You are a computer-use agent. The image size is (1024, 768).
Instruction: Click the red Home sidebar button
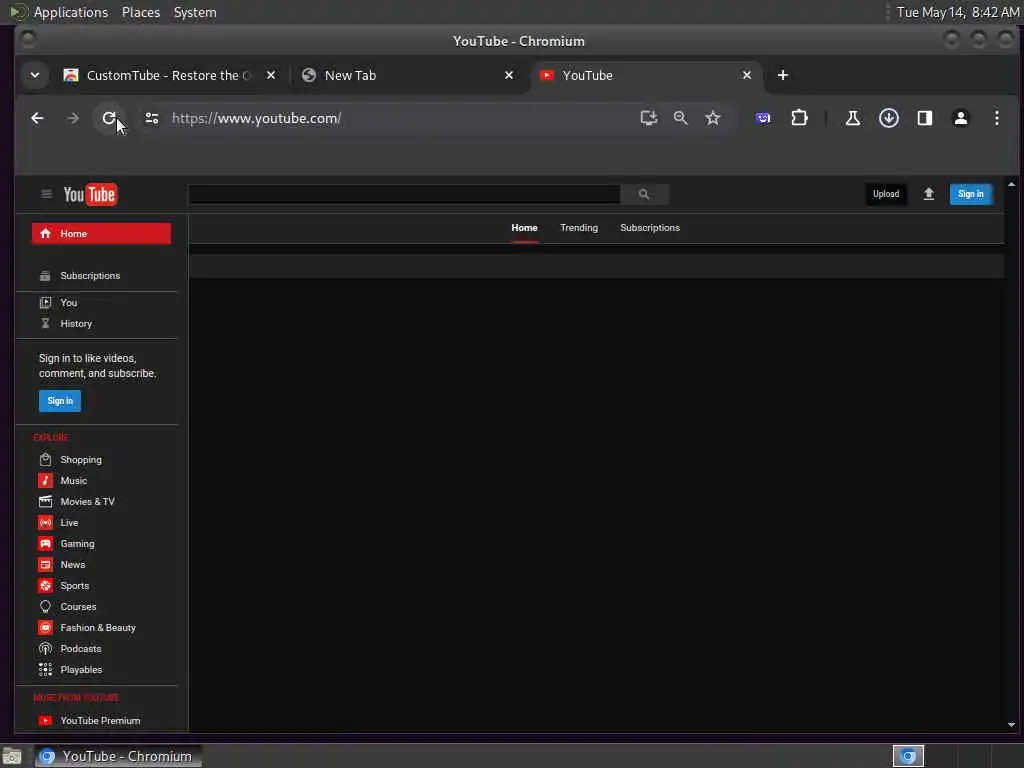click(x=101, y=233)
